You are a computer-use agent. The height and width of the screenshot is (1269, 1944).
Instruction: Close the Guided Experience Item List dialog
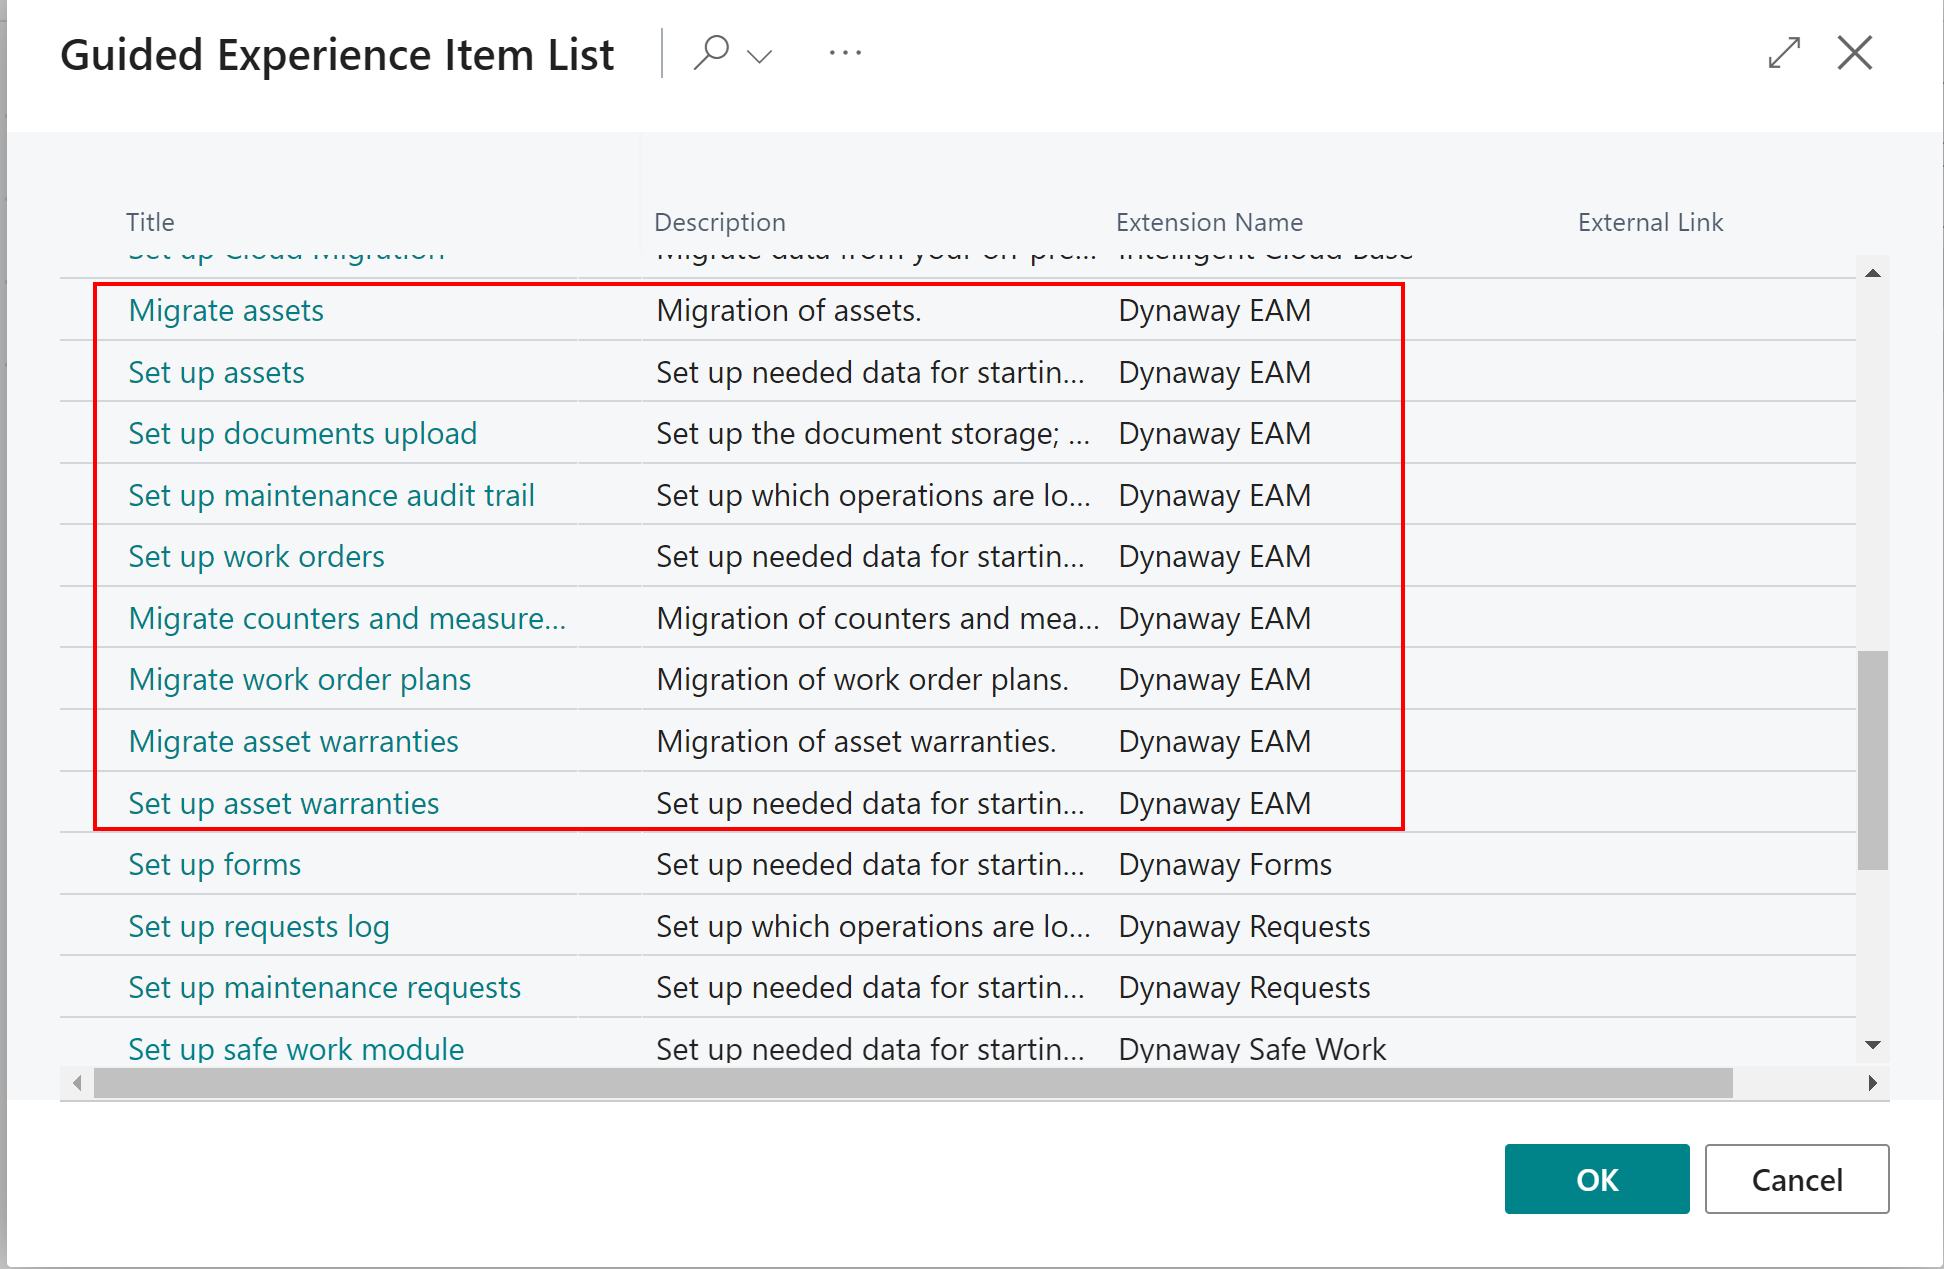click(1855, 52)
